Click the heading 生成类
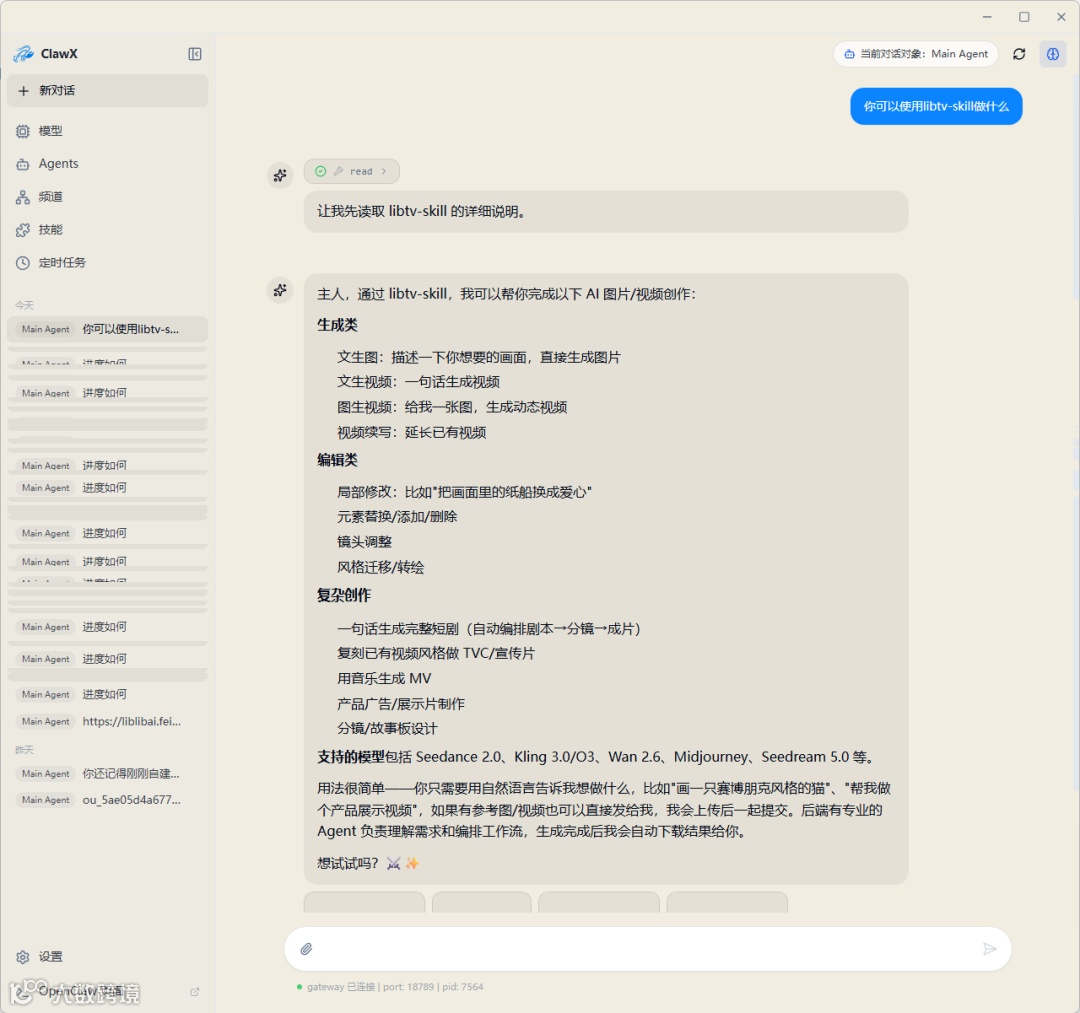Image resolution: width=1080 pixels, height=1013 pixels. click(x=337, y=325)
